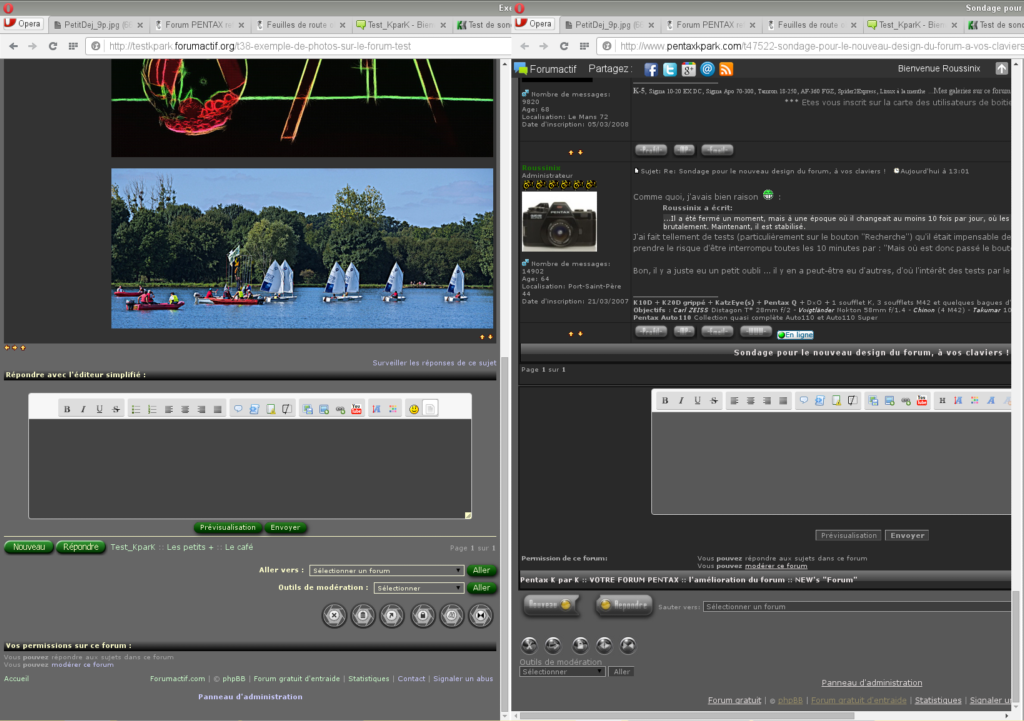Screen dimensions: 1024x721
Task: Insert link in the left editor
Action: pyautogui.click(x=340, y=409)
